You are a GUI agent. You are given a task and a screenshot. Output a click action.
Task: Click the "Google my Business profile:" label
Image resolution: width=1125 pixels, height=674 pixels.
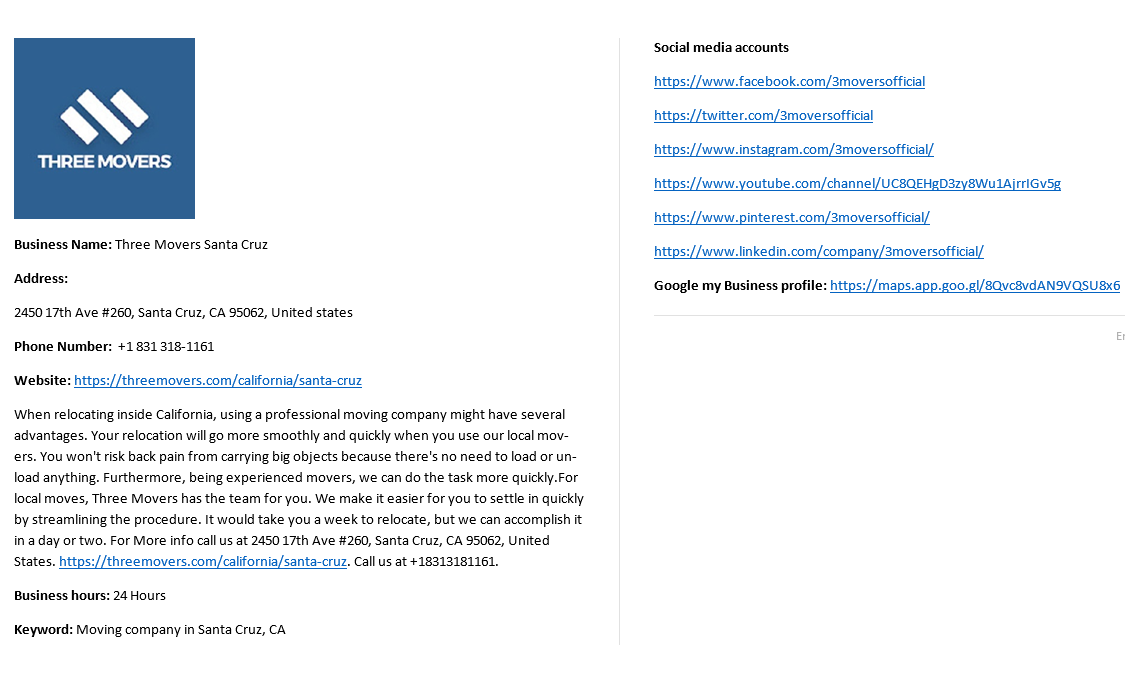point(740,285)
